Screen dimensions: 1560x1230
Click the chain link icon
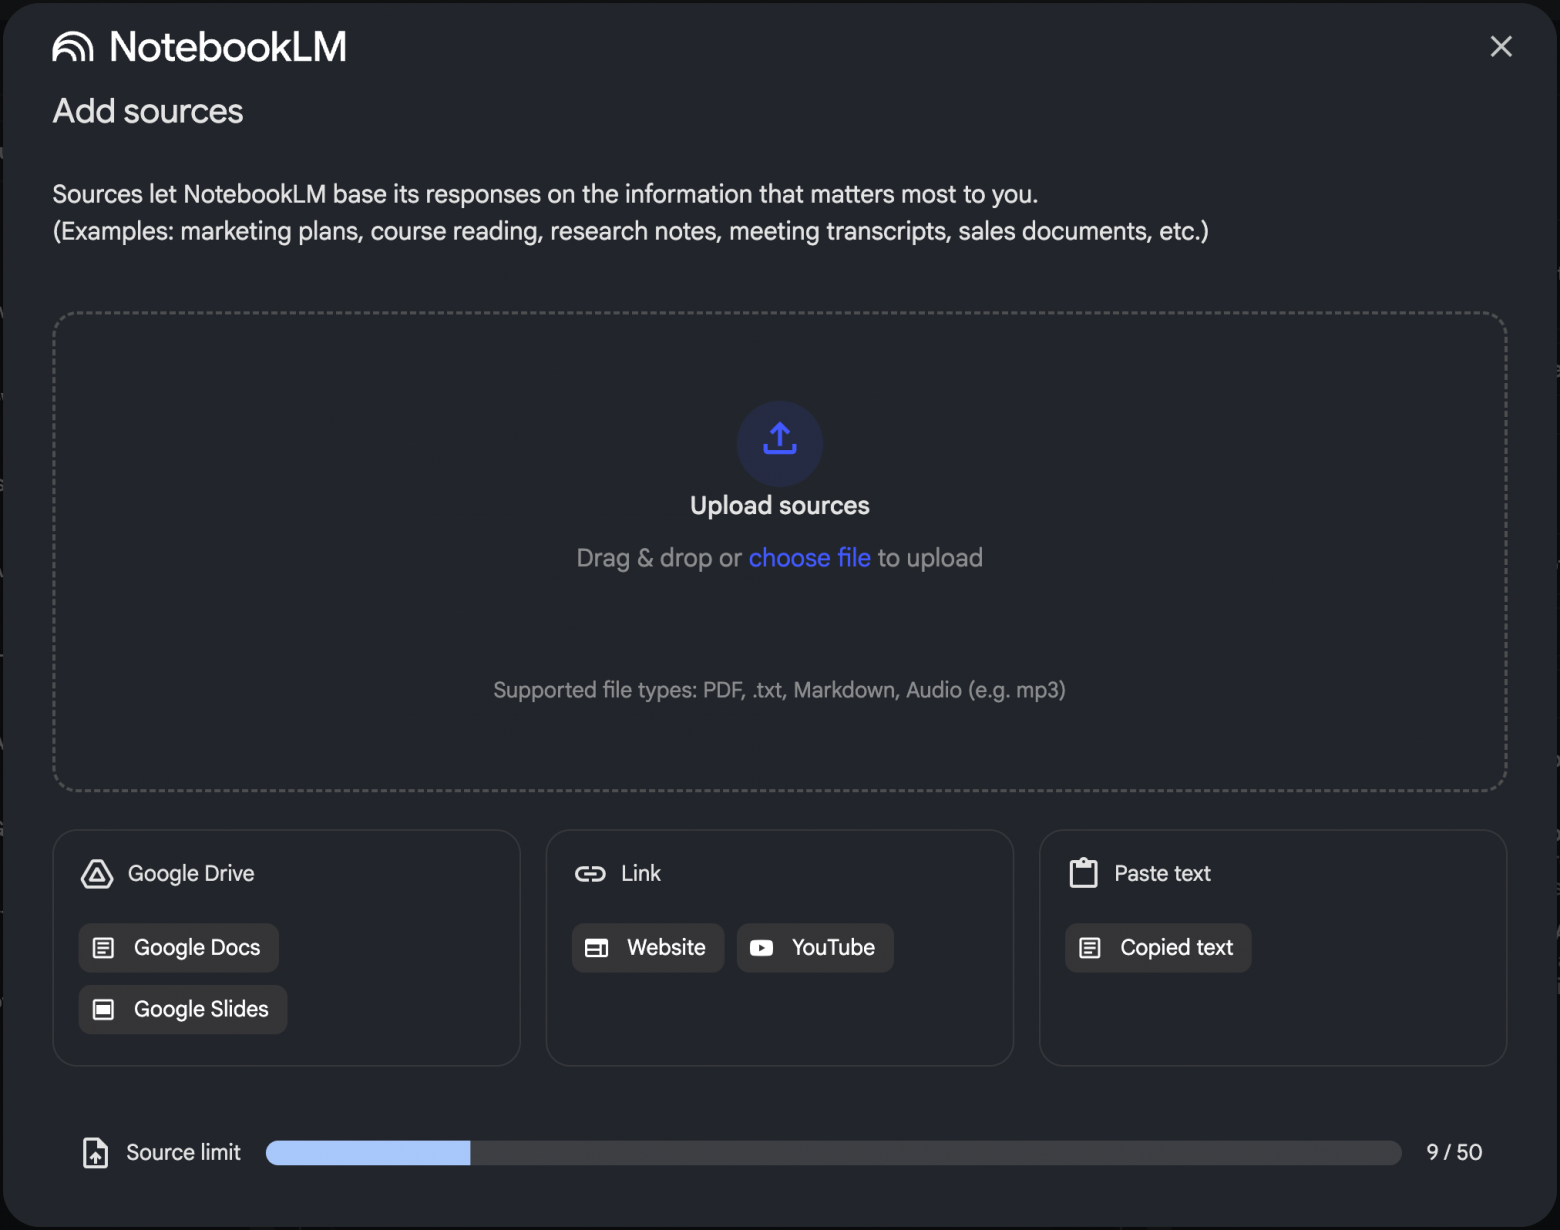point(590,874)
